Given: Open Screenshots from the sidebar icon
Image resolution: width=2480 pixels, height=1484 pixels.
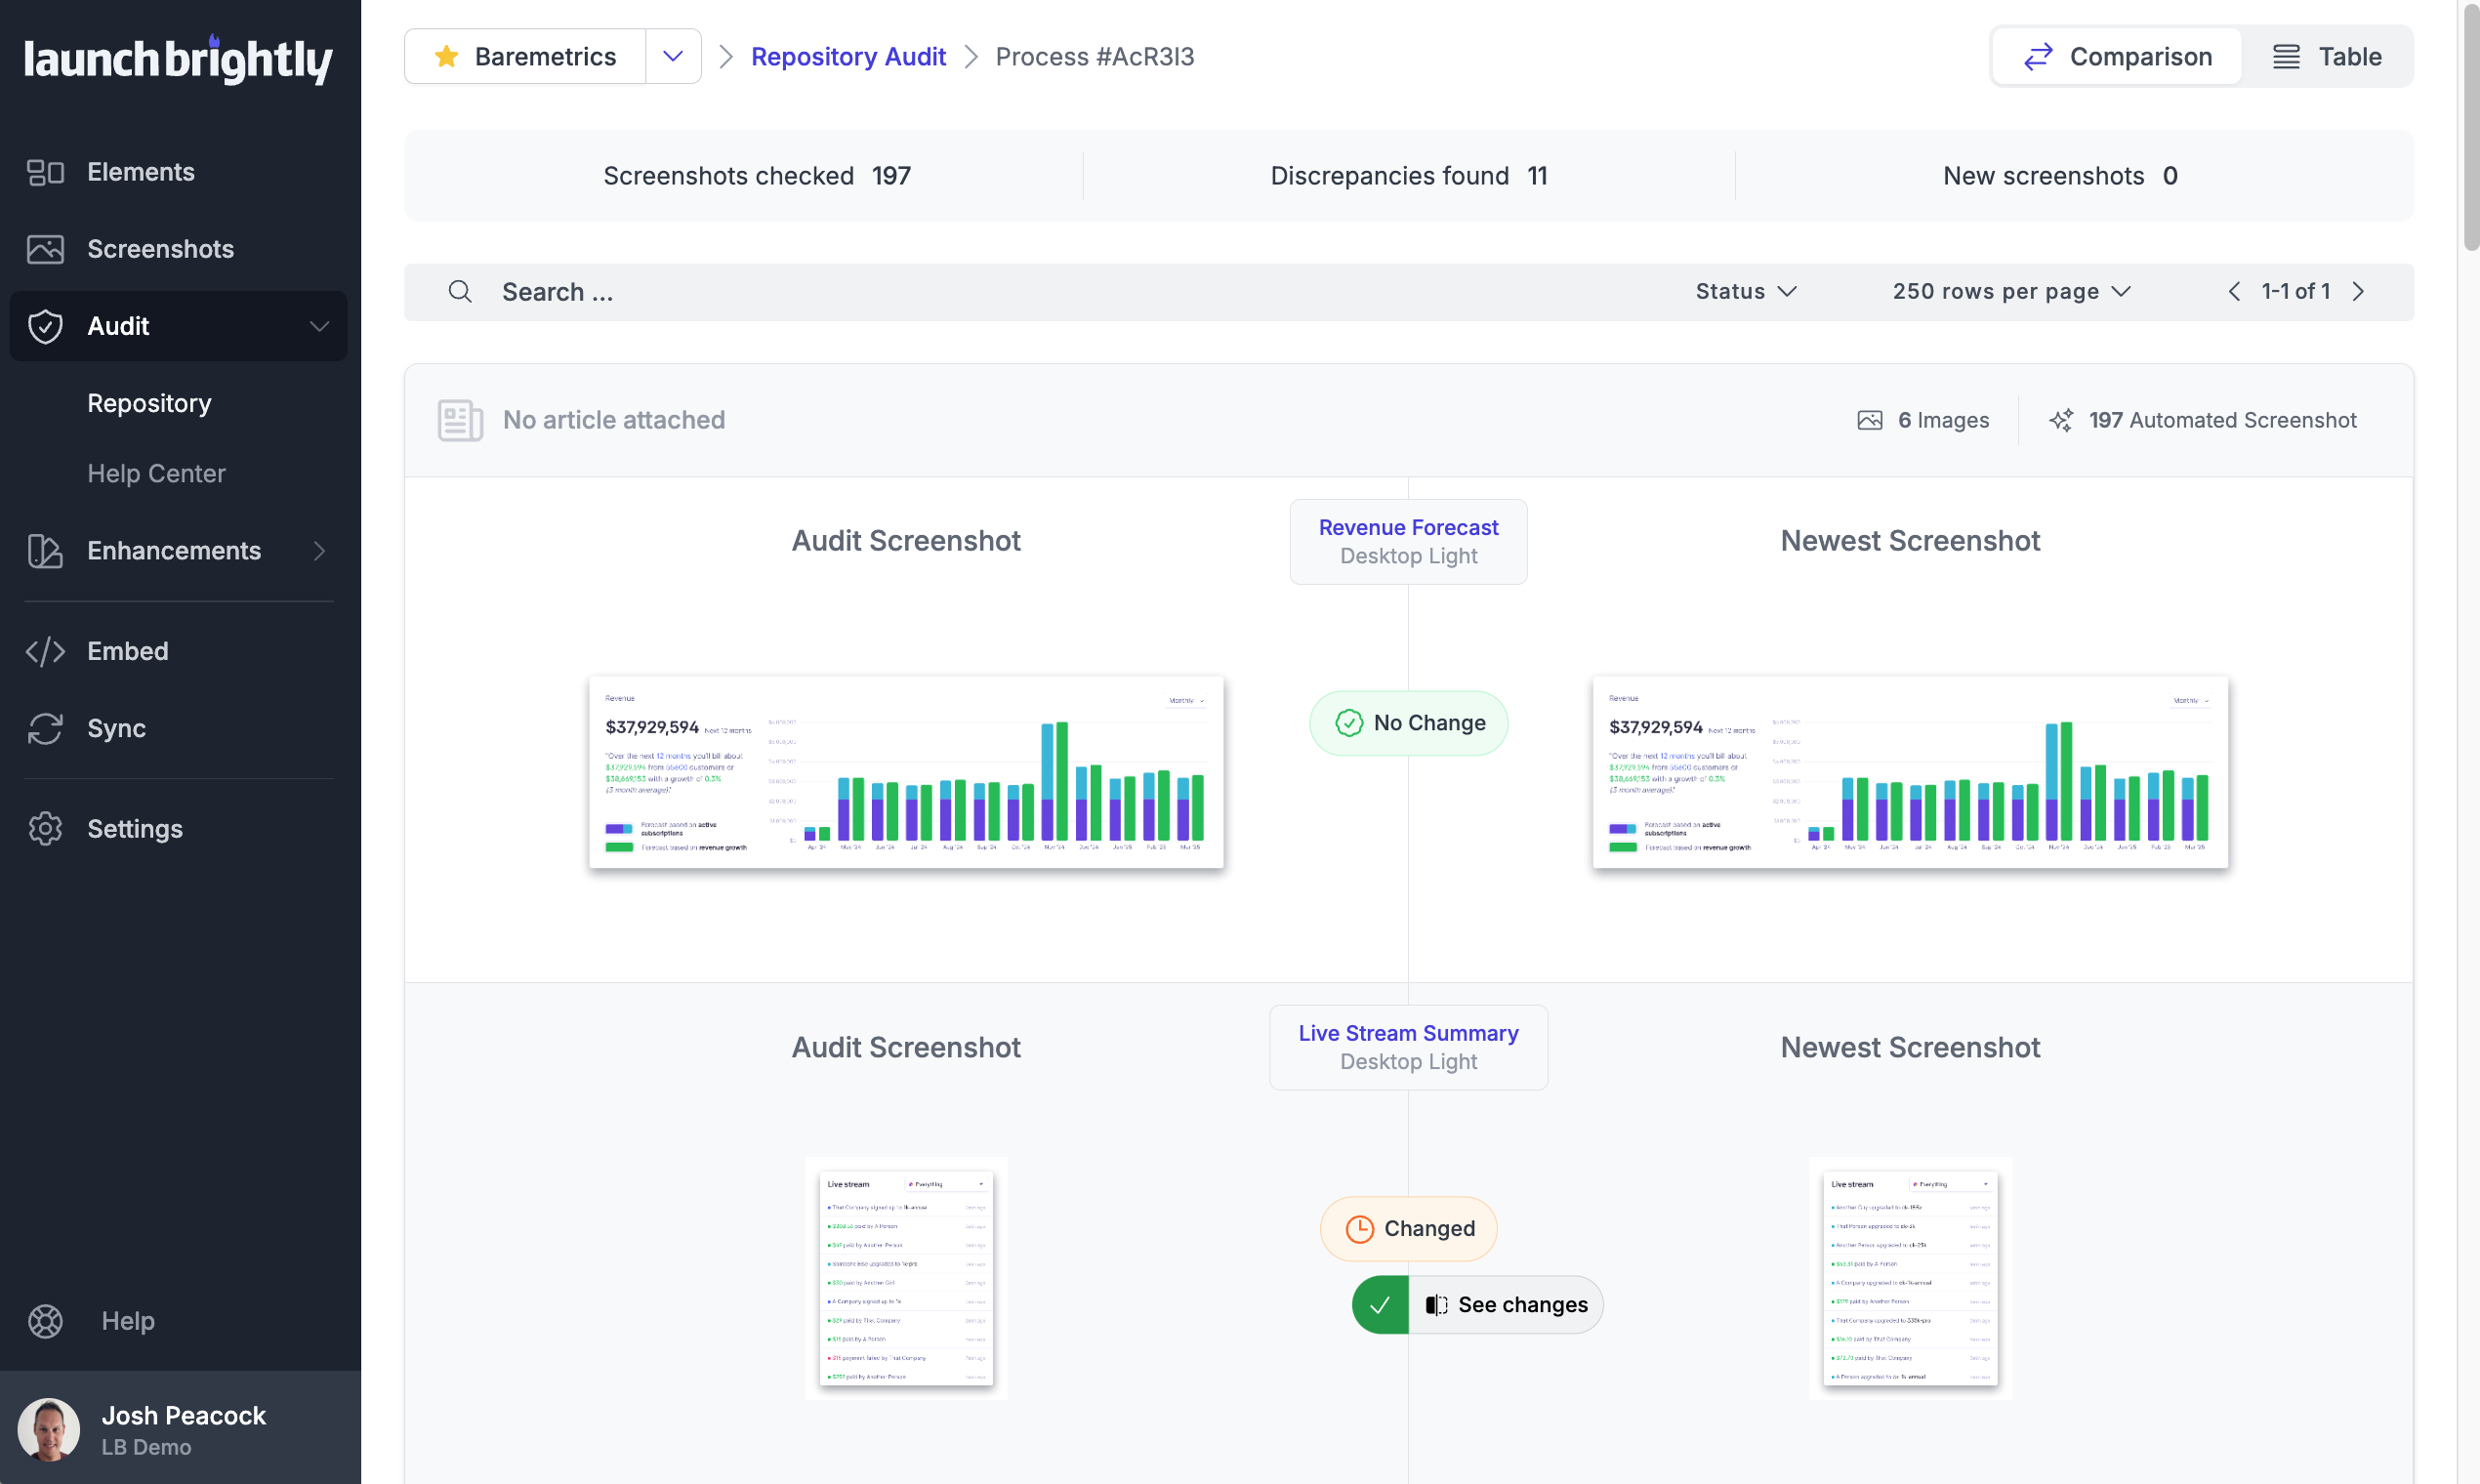Looking at the screenshot, I should click(x=45, y=249).
